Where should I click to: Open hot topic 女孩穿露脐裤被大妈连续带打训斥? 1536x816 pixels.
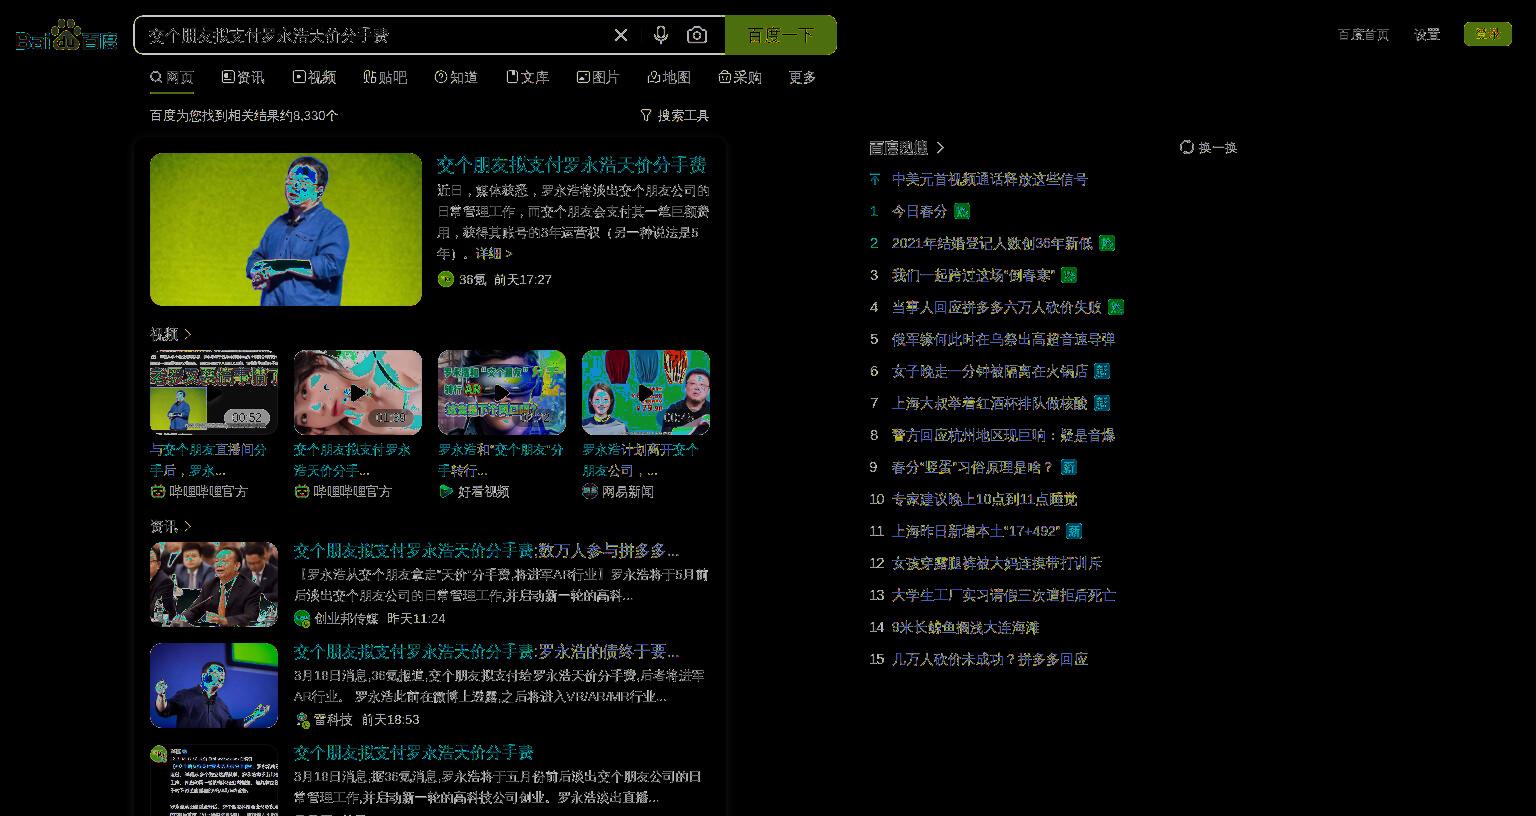pos(996,563)
